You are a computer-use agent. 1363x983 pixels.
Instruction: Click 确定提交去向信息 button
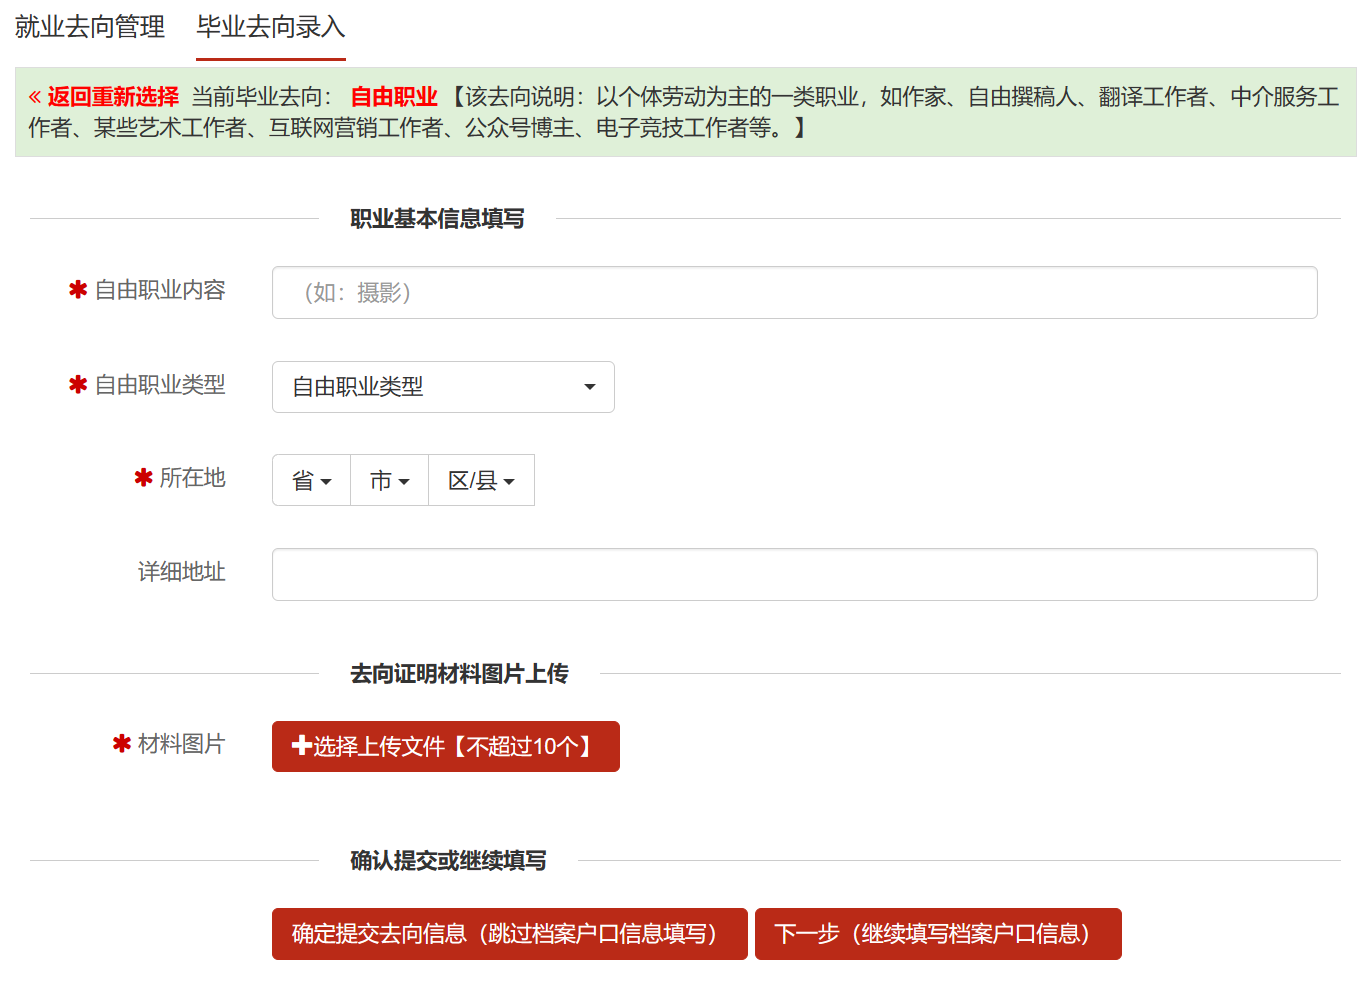pyautogui.click(x=510, y=934)
